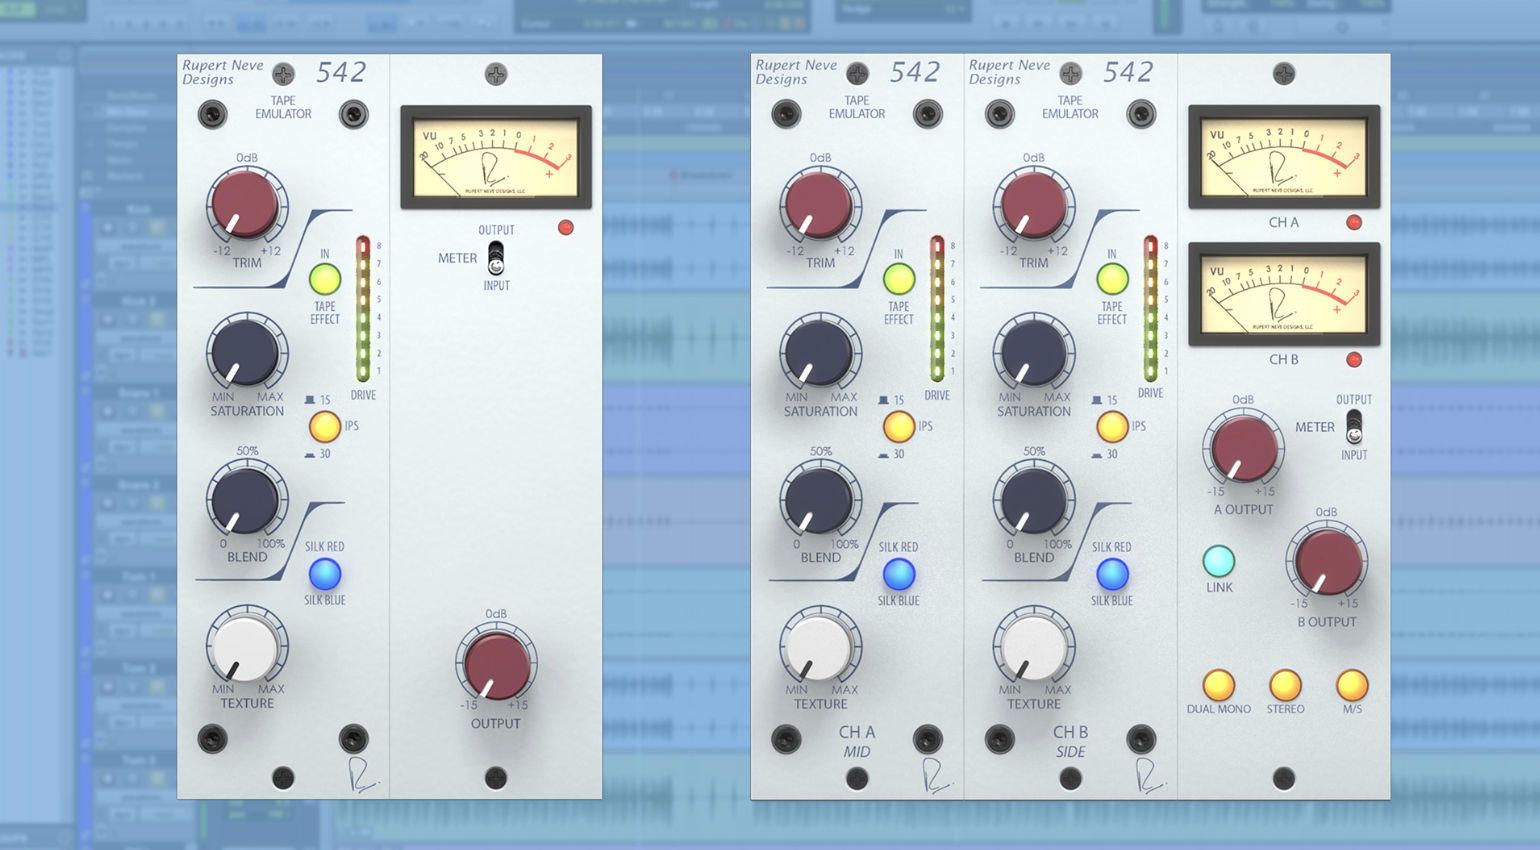The image size is (1540, 850).
Task: Click the CH B Saturation knob
Action: [x=1033, y=352]
